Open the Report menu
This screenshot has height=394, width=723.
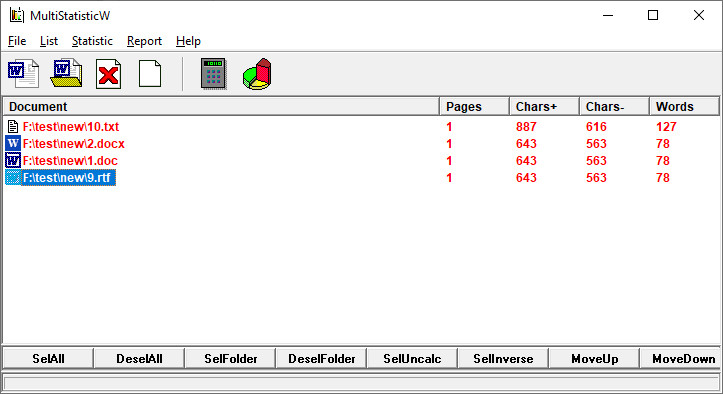[144, 41]
